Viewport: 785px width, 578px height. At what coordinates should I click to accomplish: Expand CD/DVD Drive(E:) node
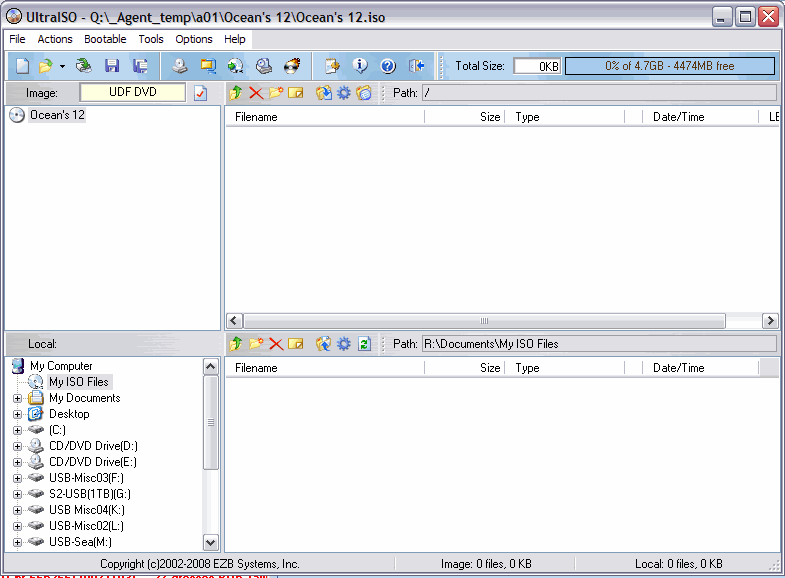(x=18, y=462)
